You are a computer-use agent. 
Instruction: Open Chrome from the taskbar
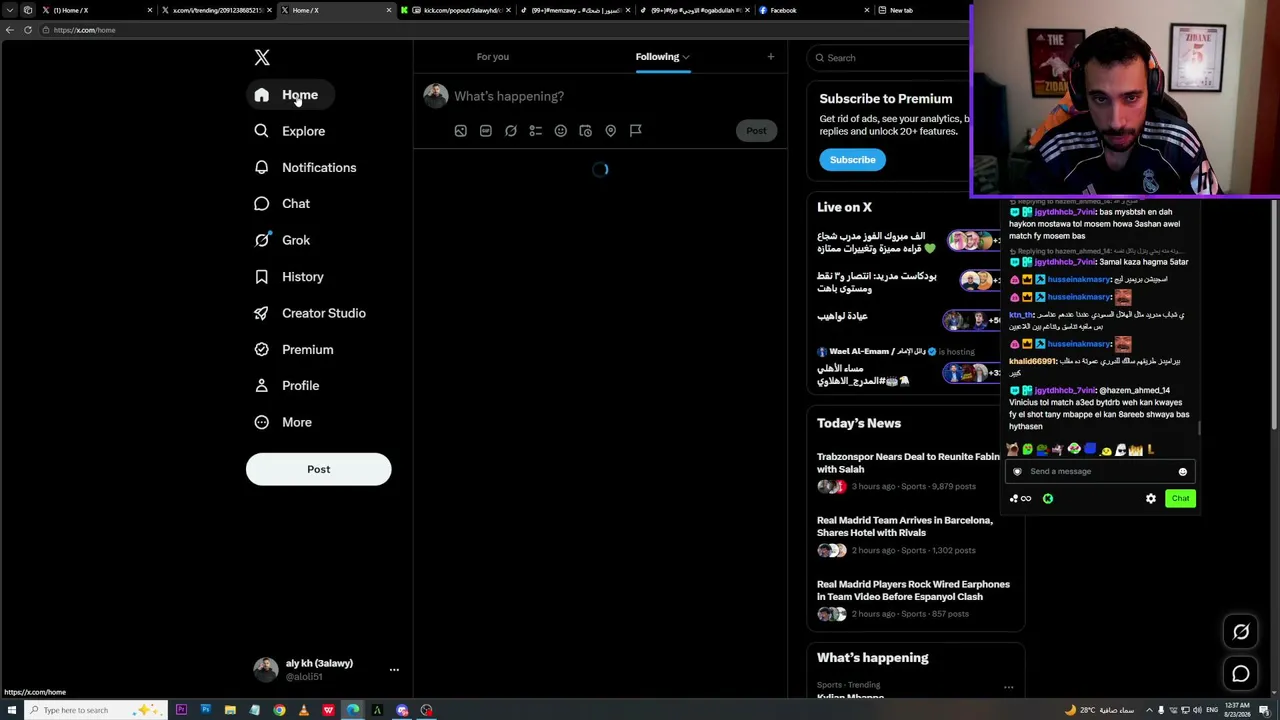279,710
